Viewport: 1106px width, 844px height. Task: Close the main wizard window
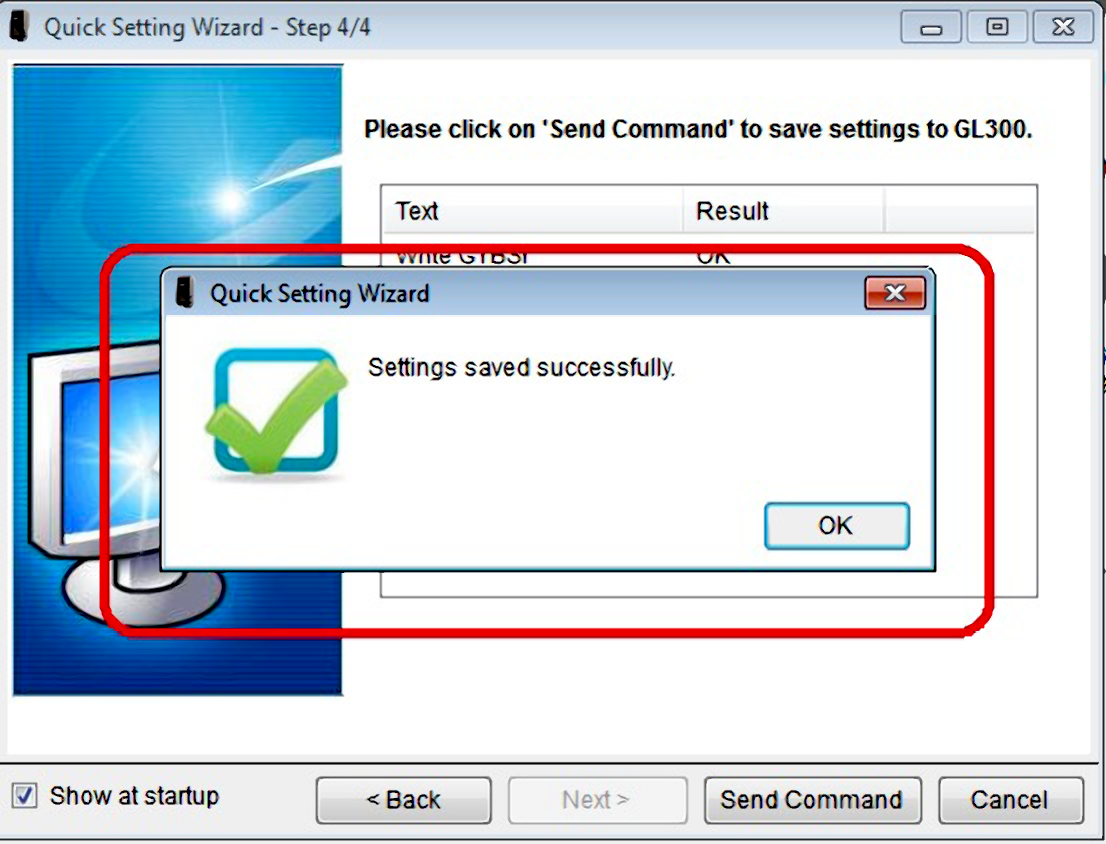coord(1063,27)
